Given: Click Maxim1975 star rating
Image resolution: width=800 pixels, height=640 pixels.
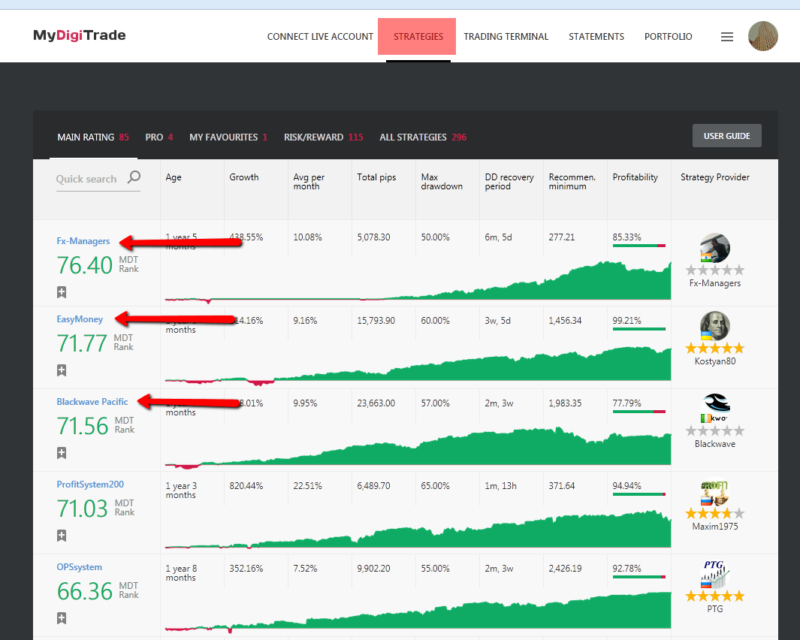Looking at the screenshot, I should (x=715, y=513).
